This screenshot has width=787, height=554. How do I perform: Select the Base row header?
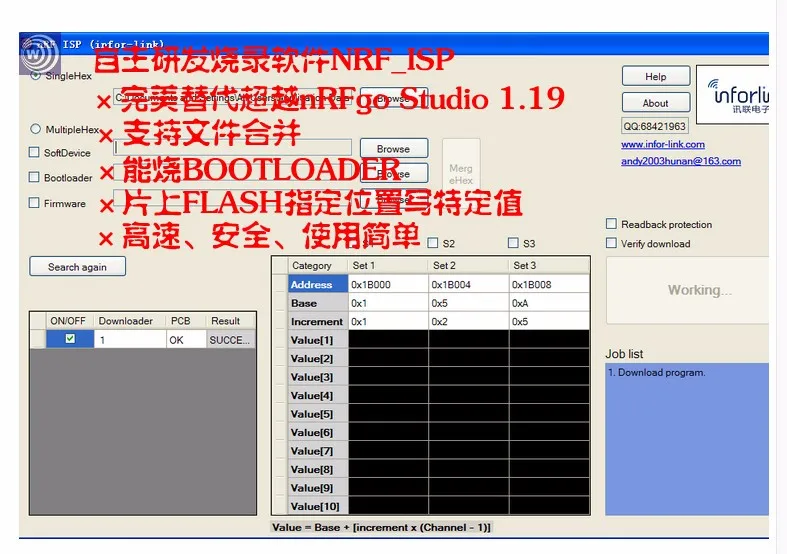click(318, 303)
